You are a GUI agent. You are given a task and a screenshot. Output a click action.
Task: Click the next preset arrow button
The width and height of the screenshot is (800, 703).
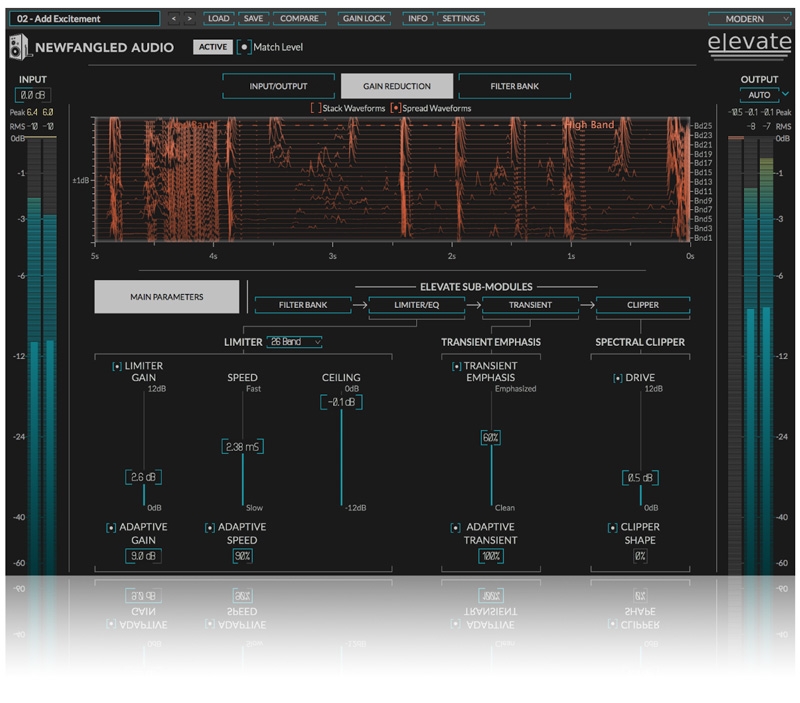(189, 18)
